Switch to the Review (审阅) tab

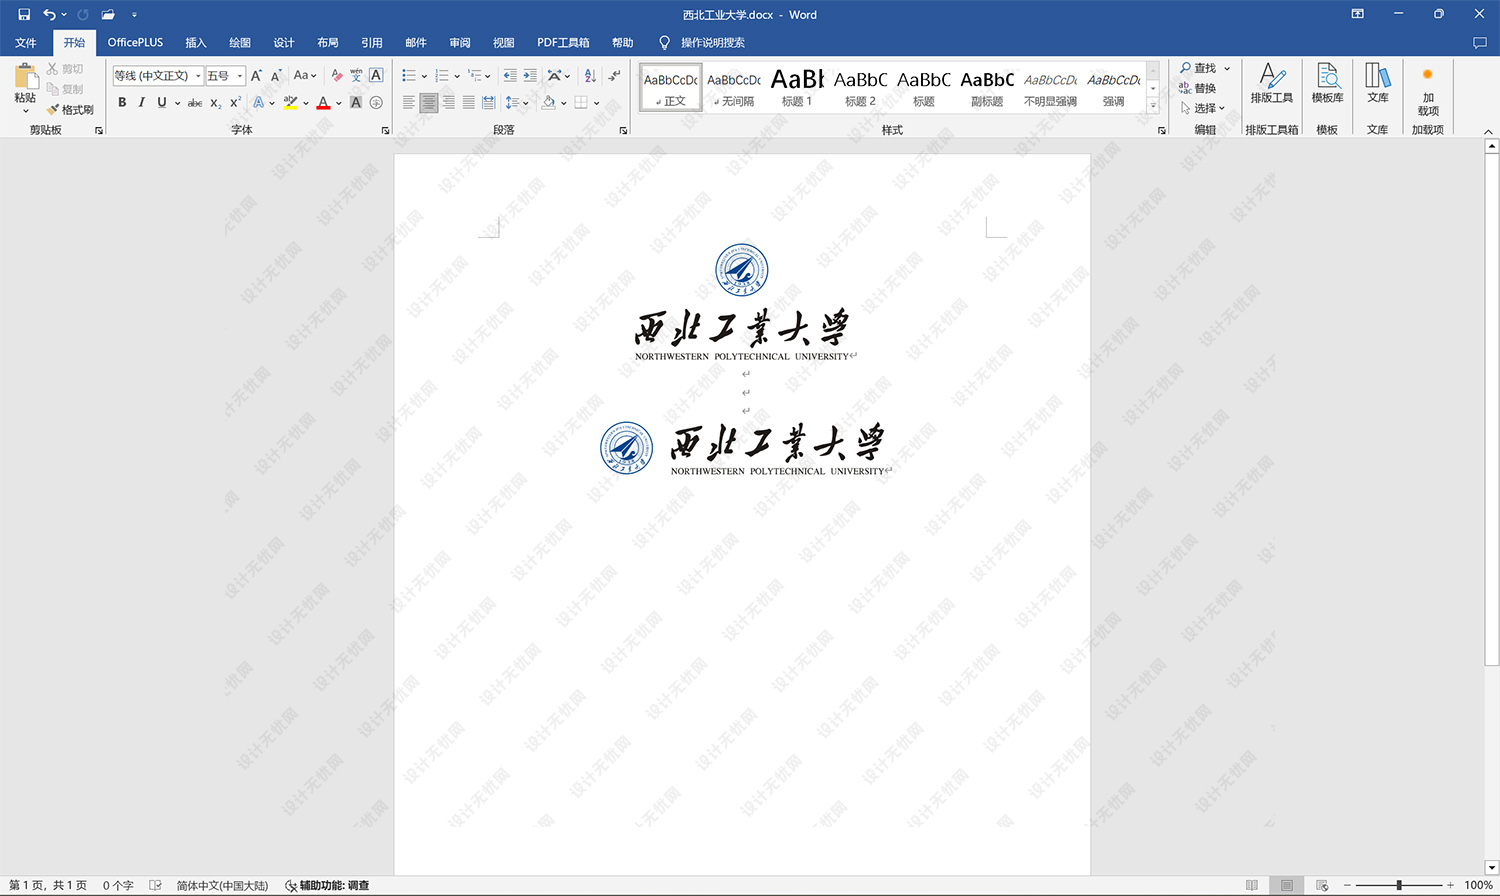point(460,42)
